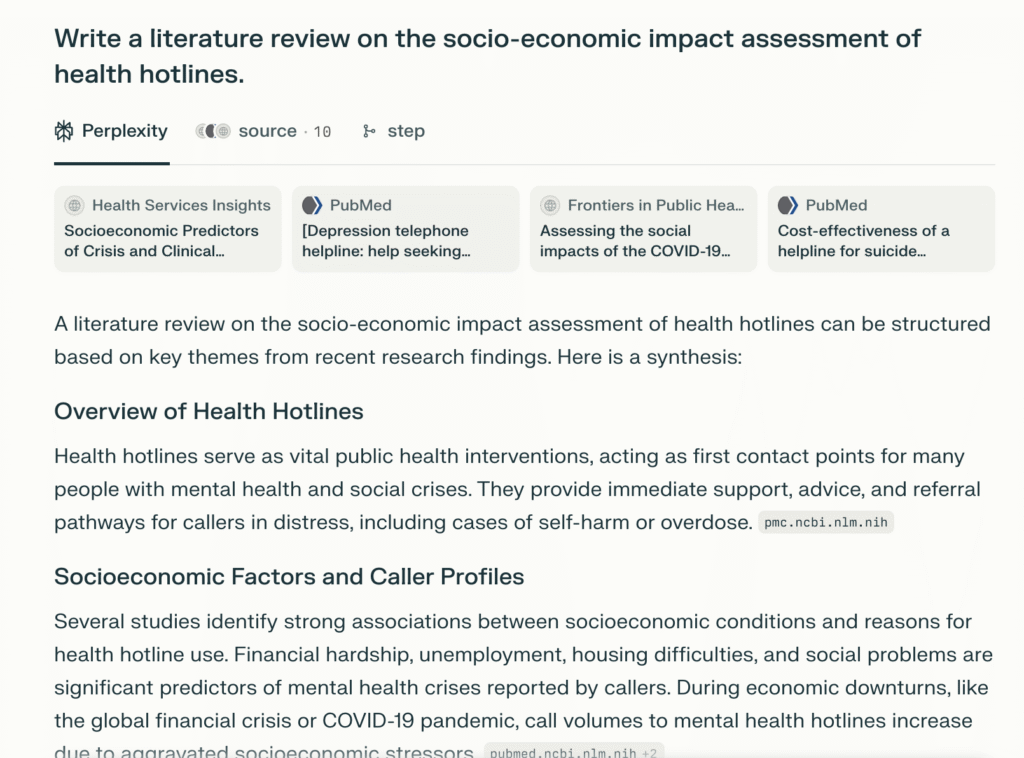Viewport: 1024px width, 758px height.
Task: Click the query title about health hotlines
Action: coord(487,55)
